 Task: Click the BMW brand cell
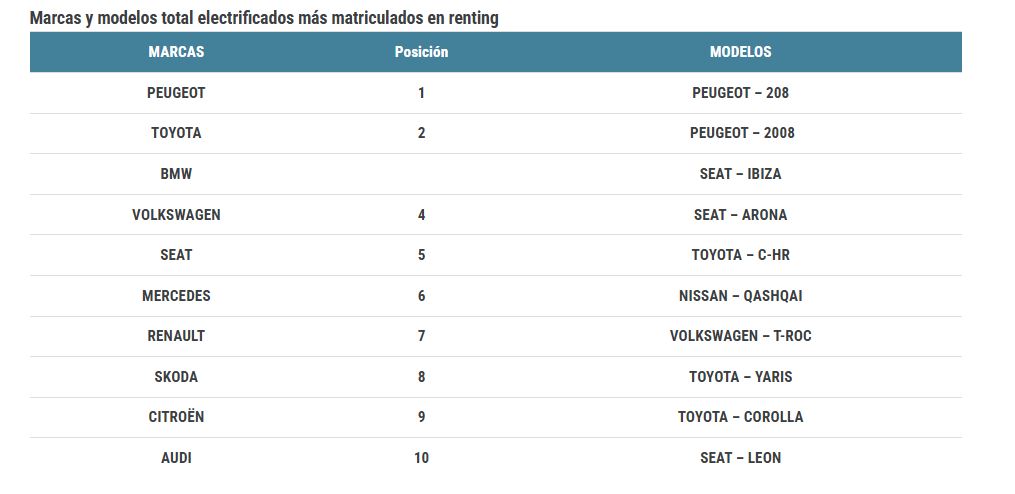176,174
